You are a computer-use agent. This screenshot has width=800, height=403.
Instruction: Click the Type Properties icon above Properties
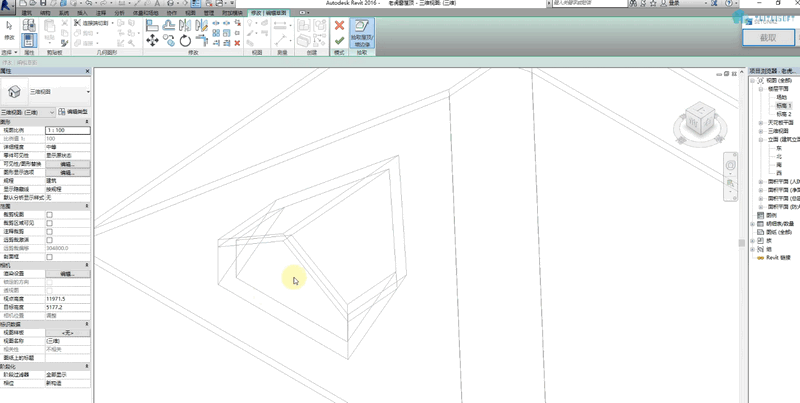click(x=29, y=26)
